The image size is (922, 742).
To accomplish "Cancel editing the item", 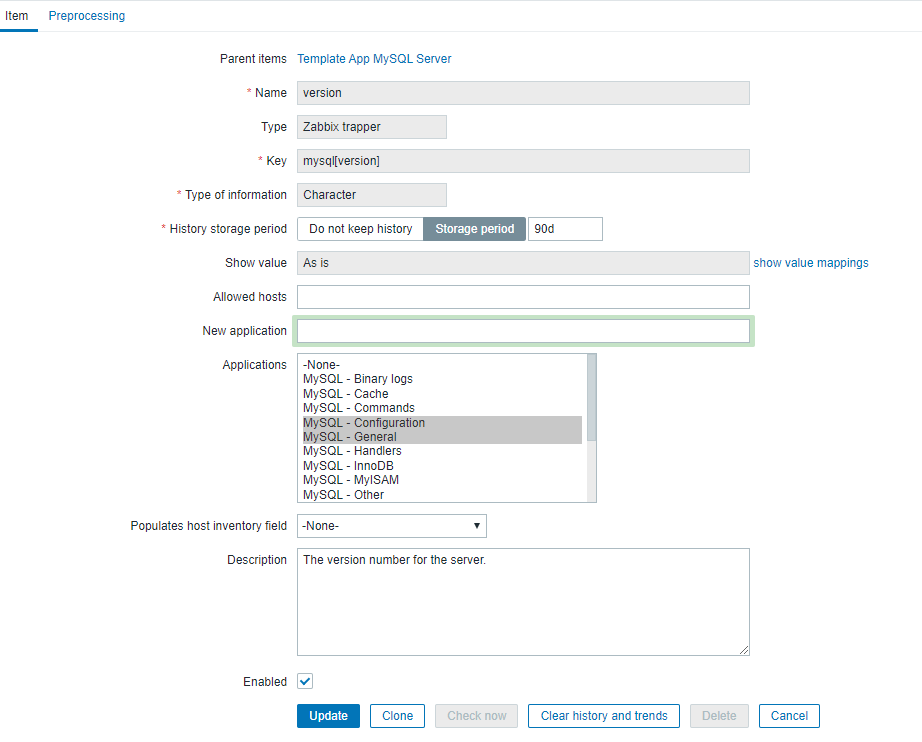I will tap(789, 716).
